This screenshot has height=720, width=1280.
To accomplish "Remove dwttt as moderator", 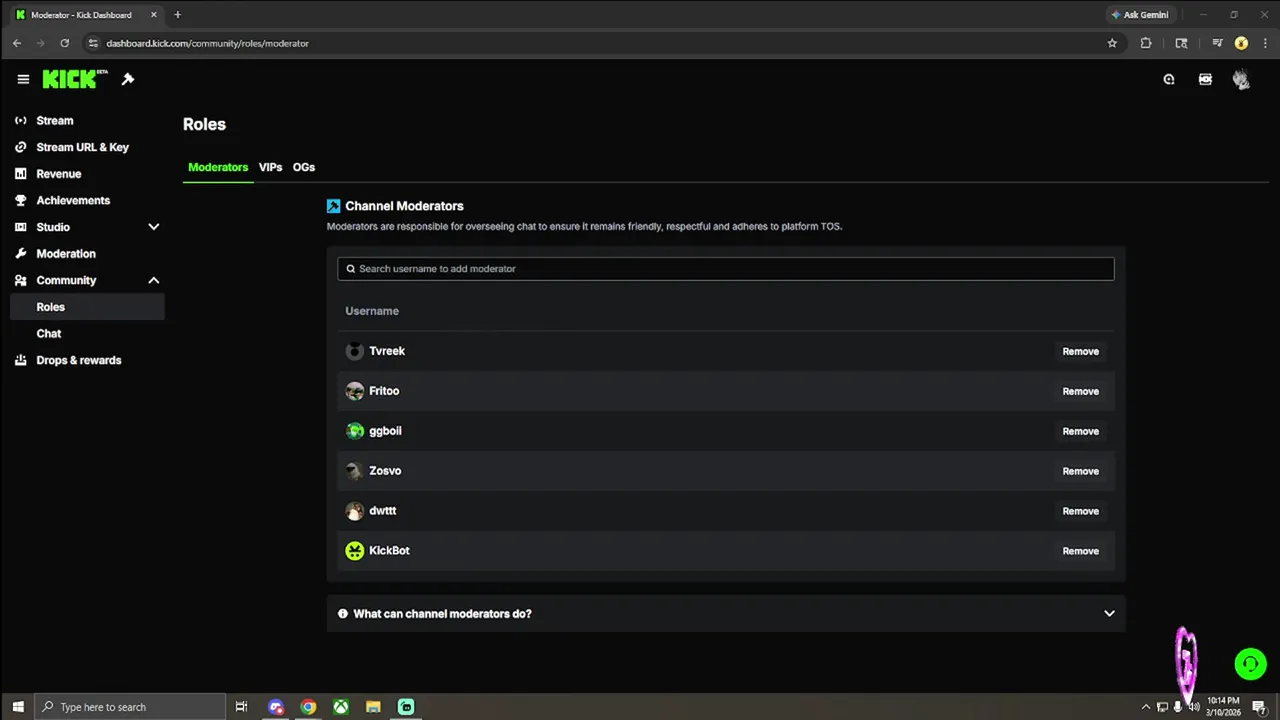I will (x=1080, y=512).
